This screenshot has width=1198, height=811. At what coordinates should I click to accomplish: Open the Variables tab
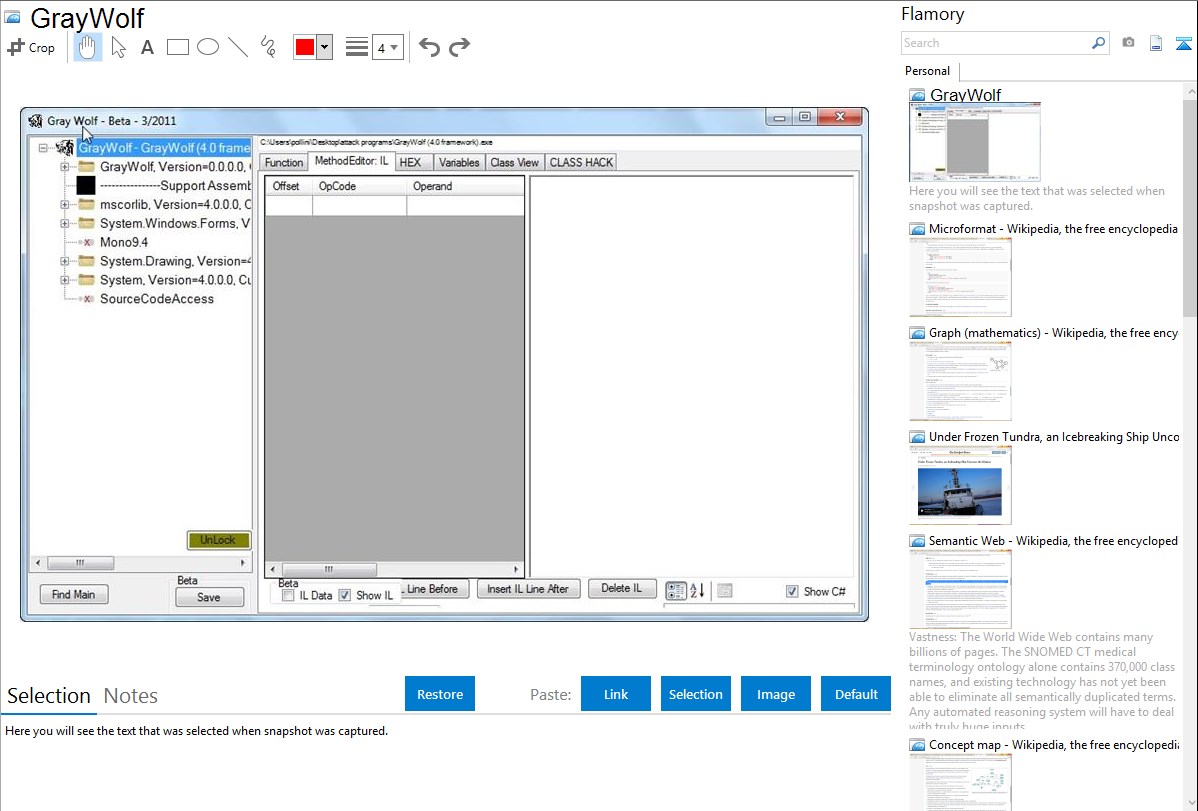(x=459, y=163)
